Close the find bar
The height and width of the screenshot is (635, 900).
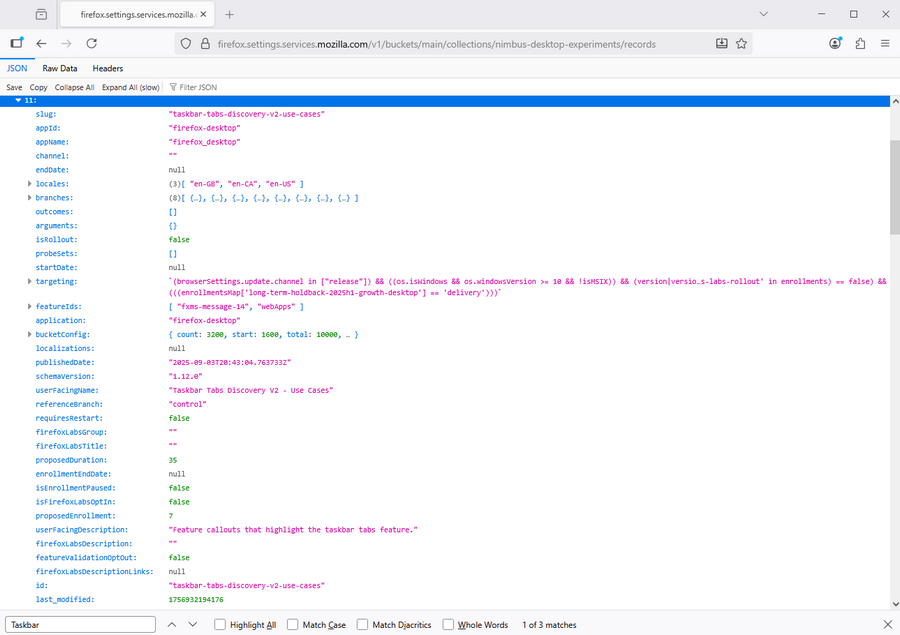(887, 625)
